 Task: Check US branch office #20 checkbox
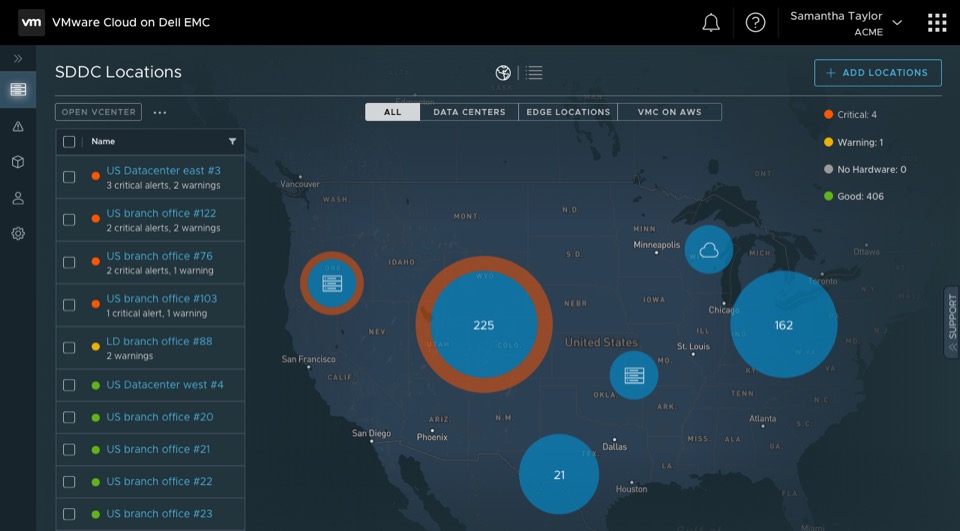pos(69,417)
